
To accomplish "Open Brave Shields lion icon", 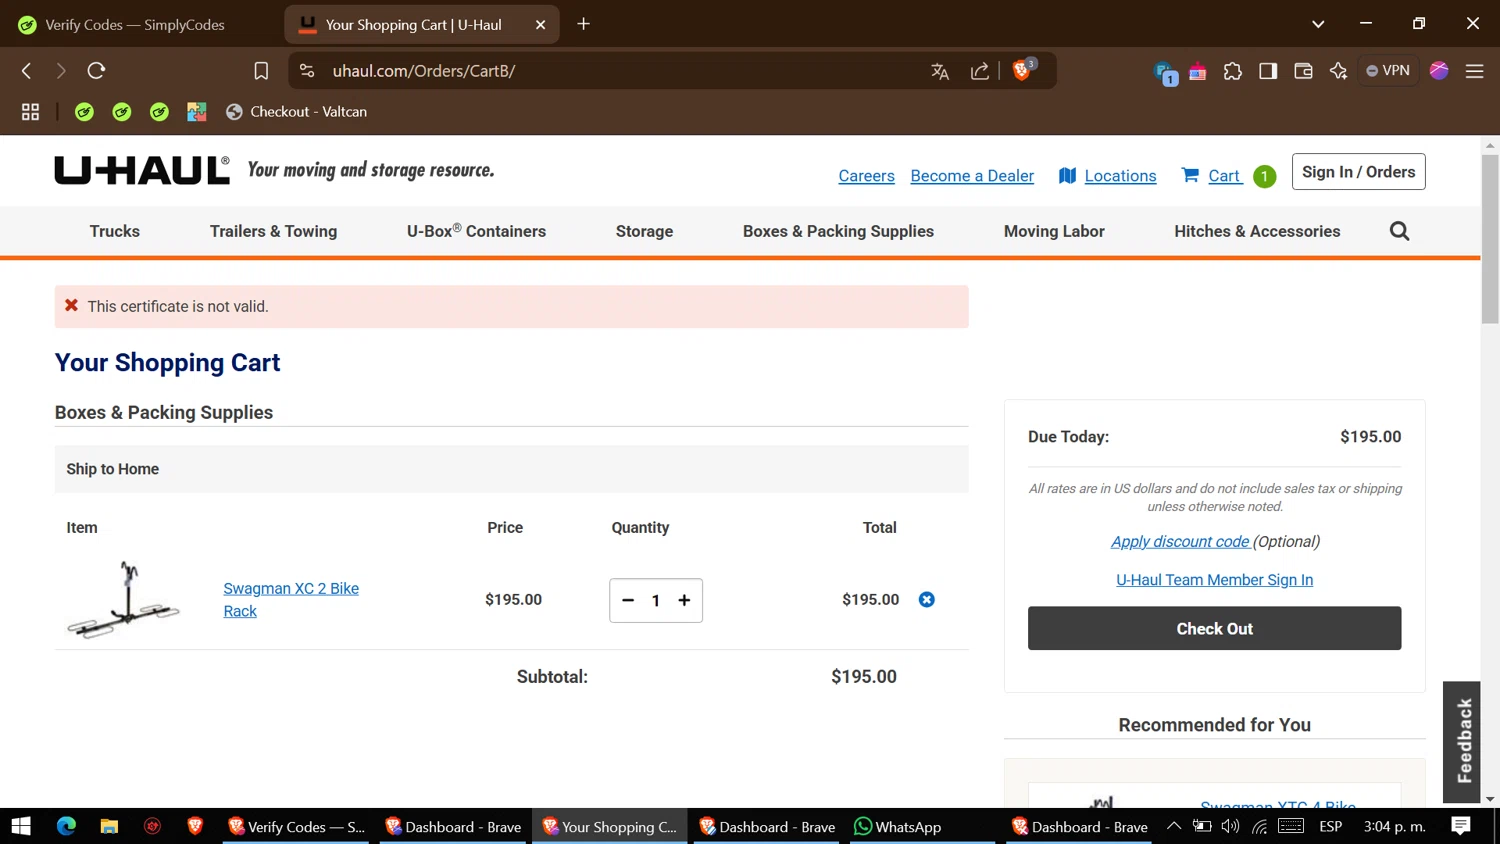I will click(x=1023, y=70).
